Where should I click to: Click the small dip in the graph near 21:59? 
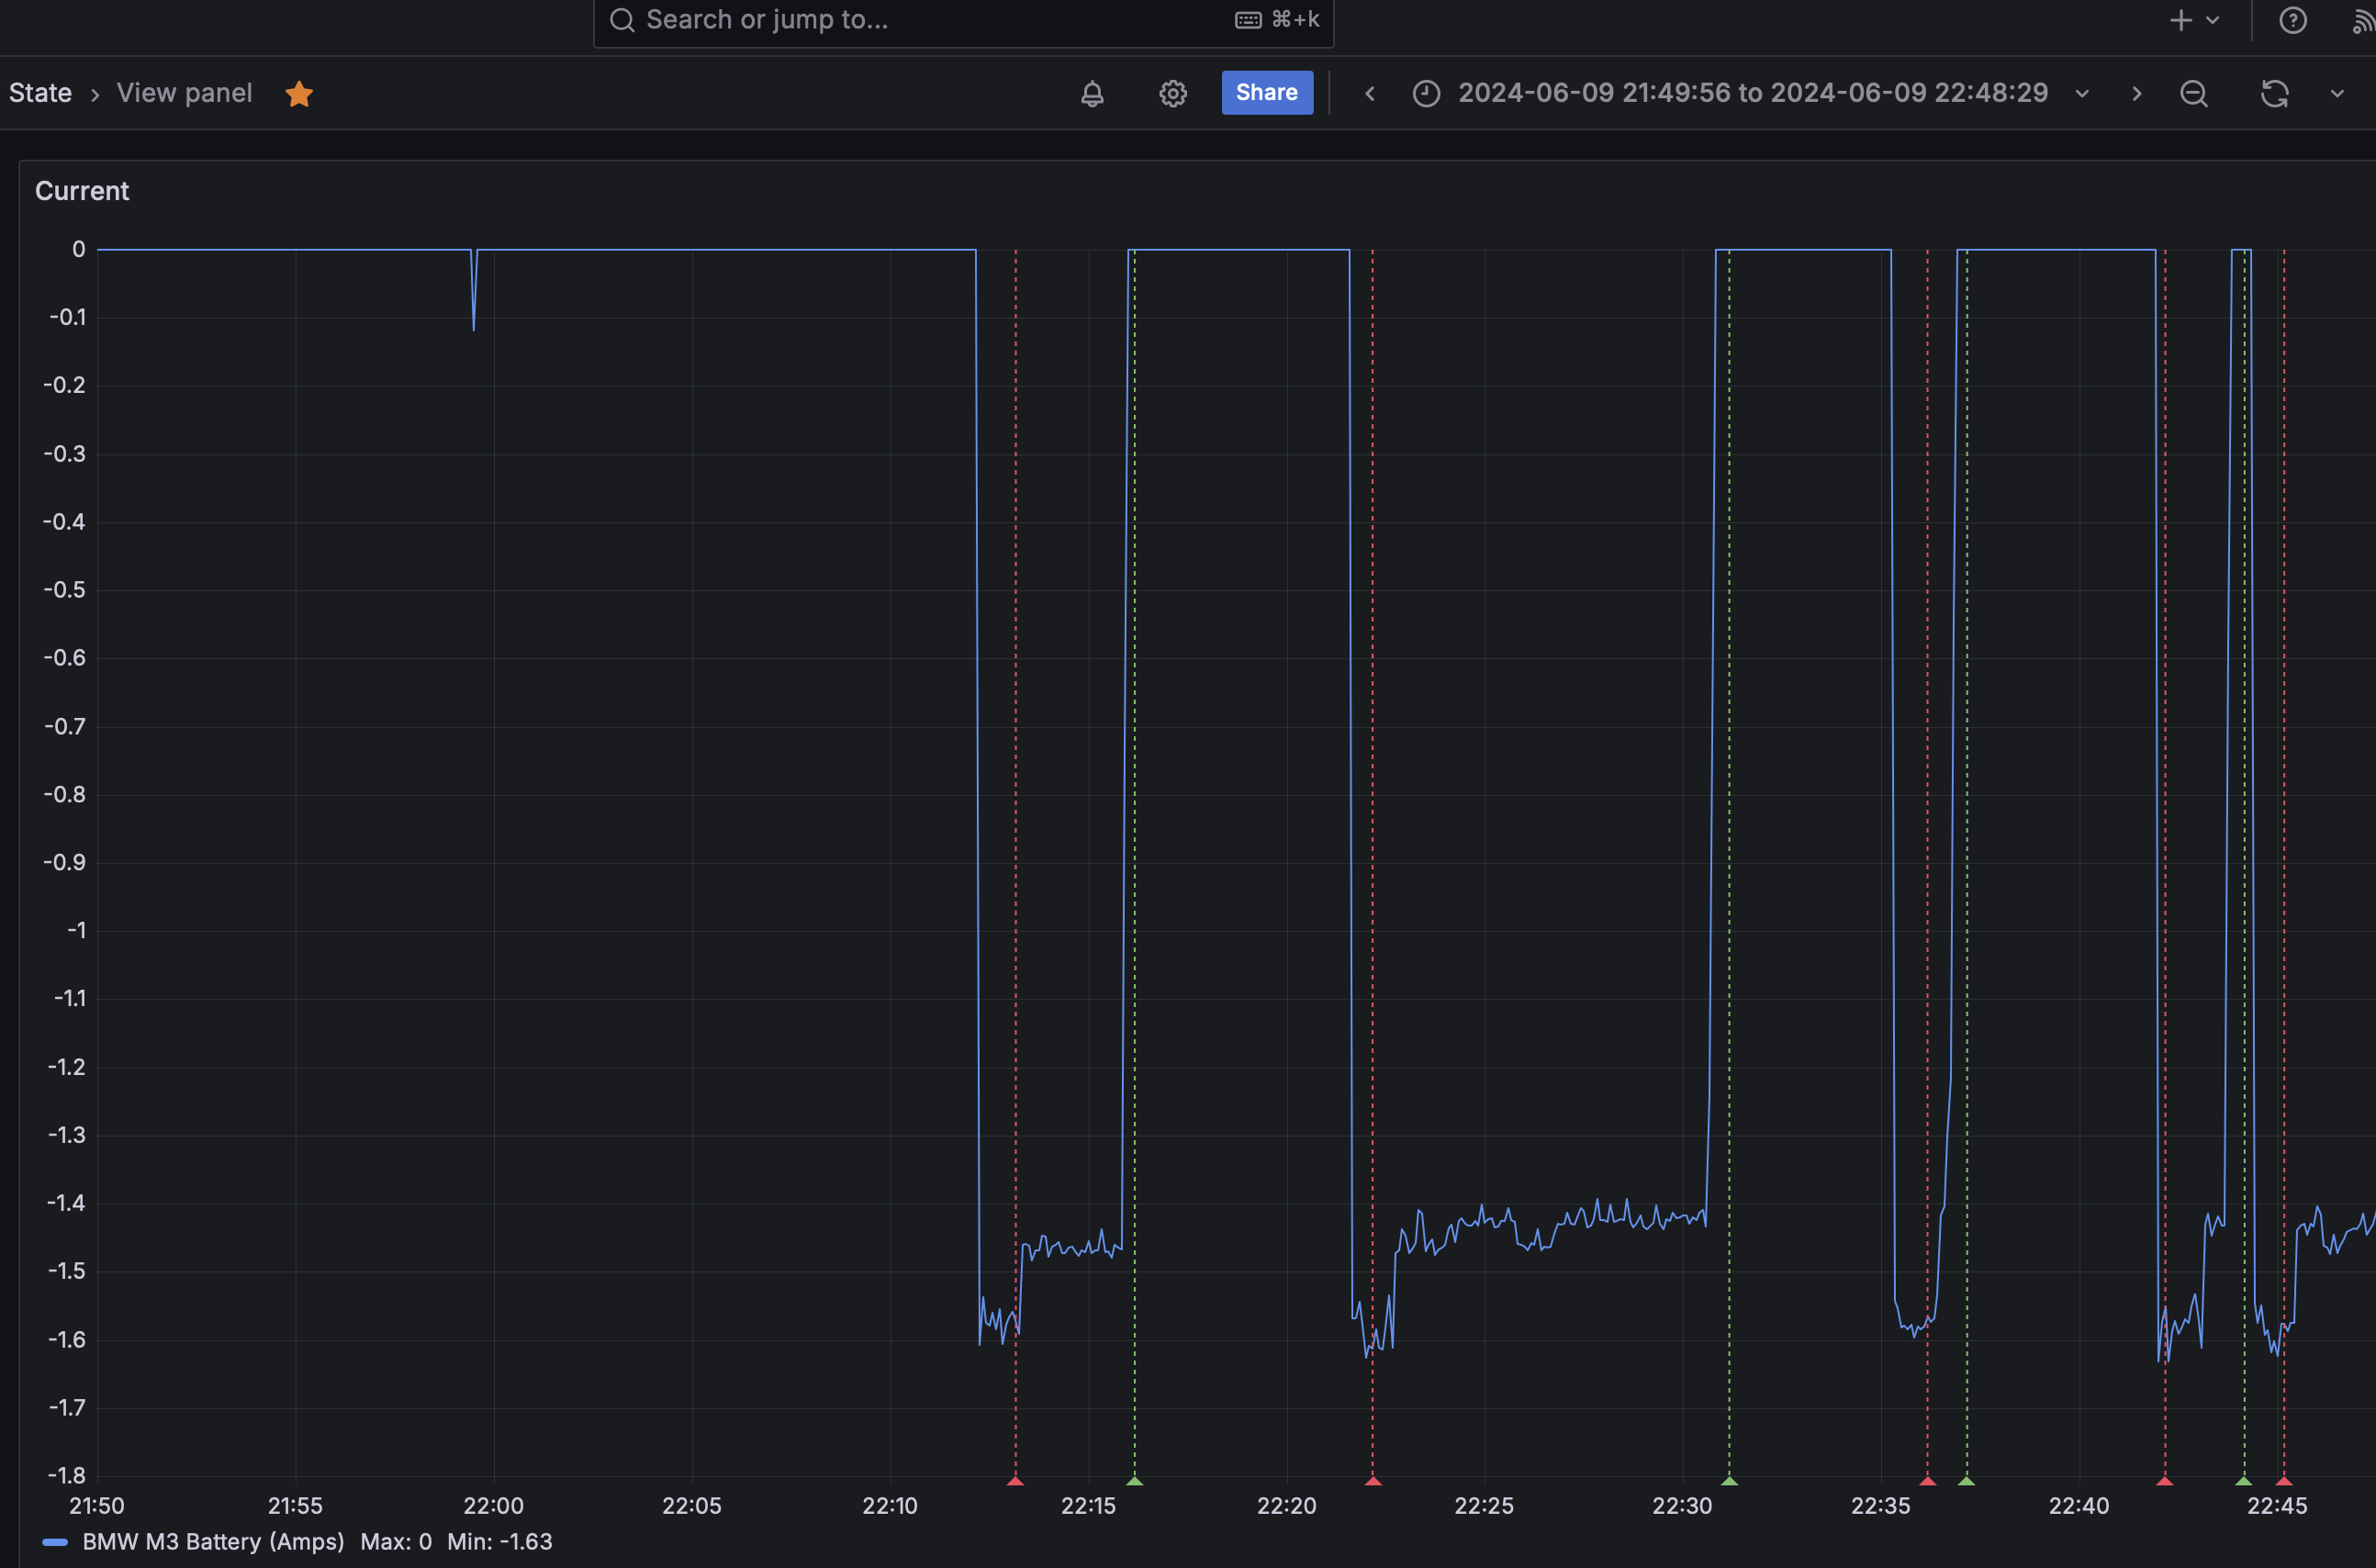coord(474,290)
